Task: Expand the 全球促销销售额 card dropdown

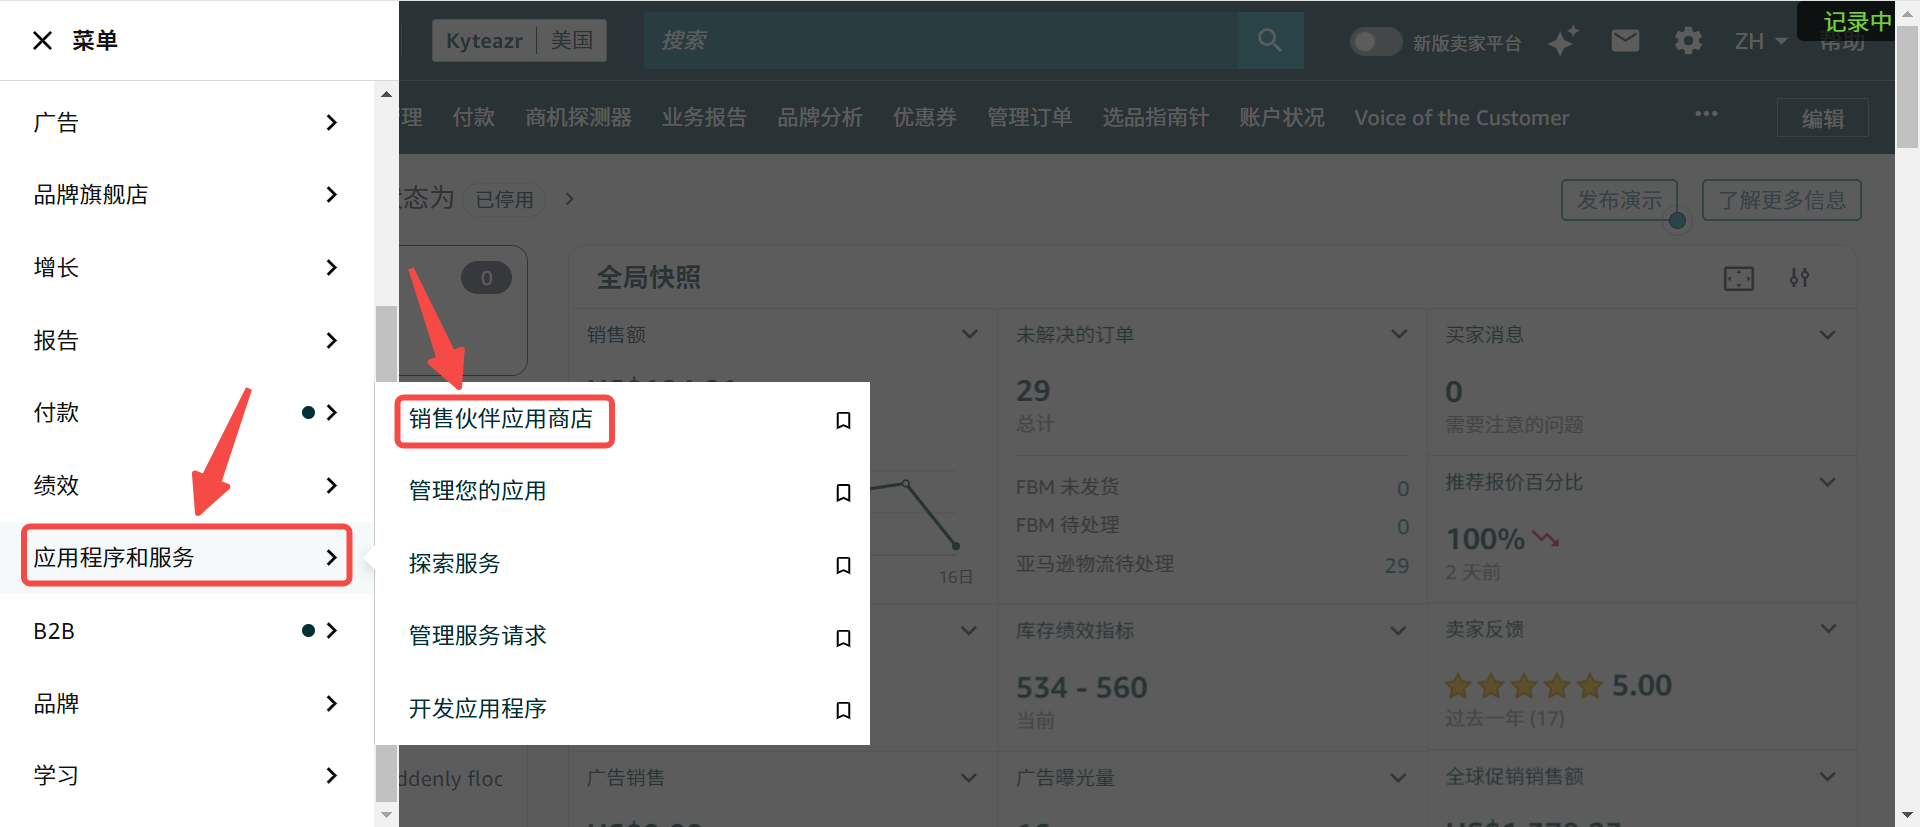Action: [x=1828, y=777]
